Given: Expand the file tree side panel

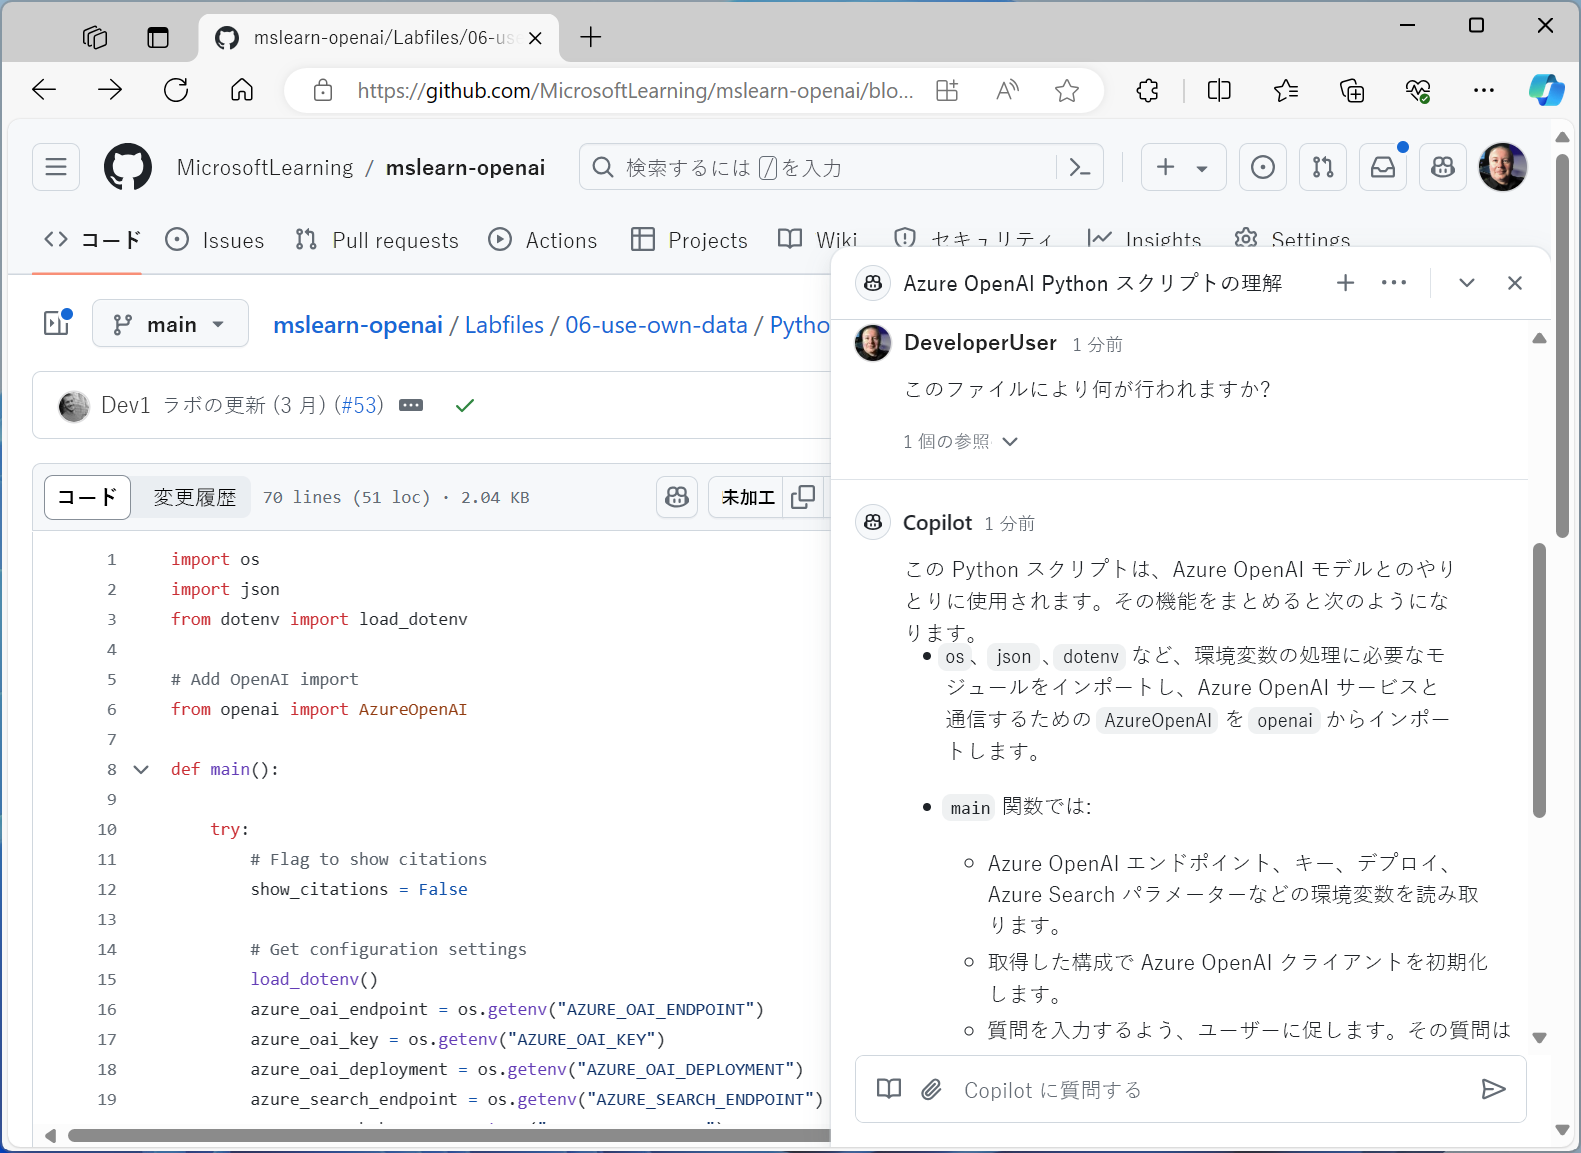Looking at the screenshot, I should (57, 323).
